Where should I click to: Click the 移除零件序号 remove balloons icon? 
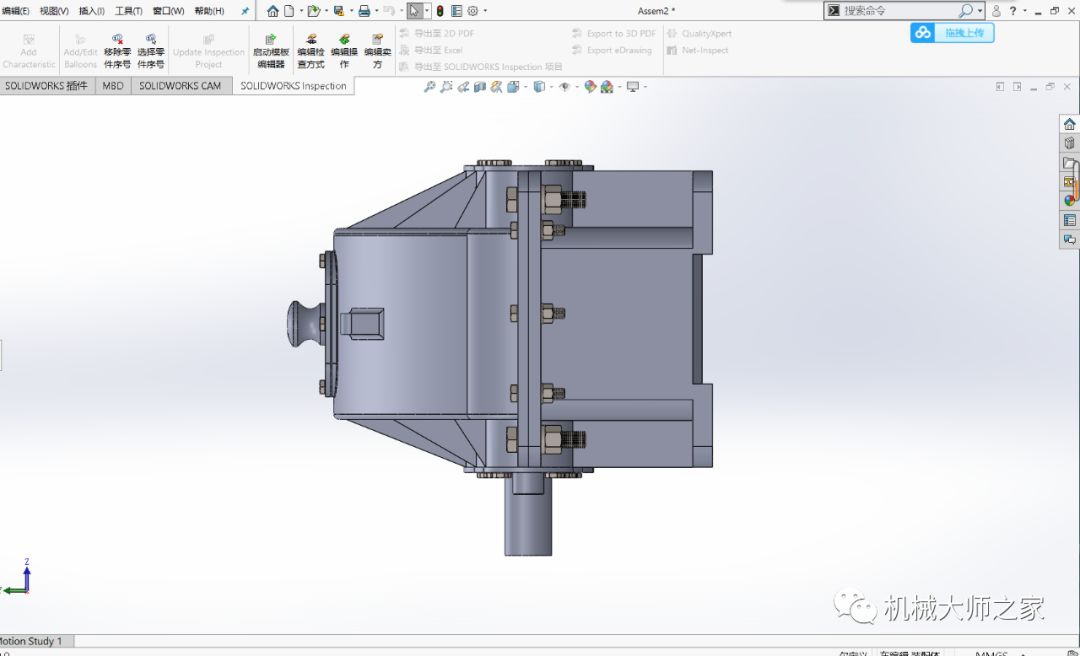coord(117,51)
